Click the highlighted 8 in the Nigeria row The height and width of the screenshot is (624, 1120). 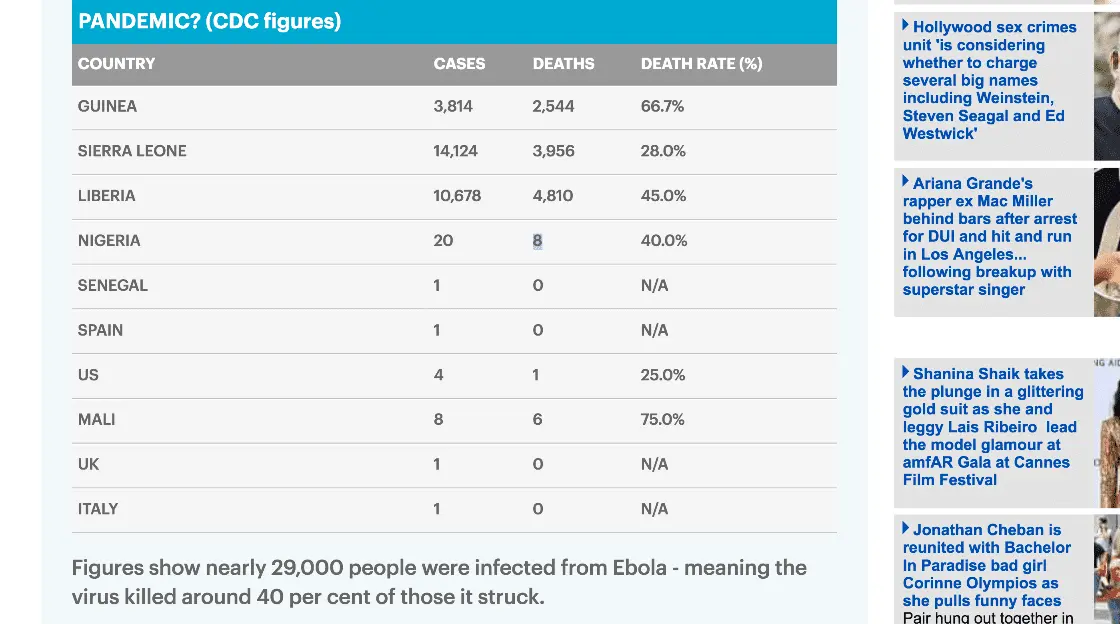click(538, 241)
